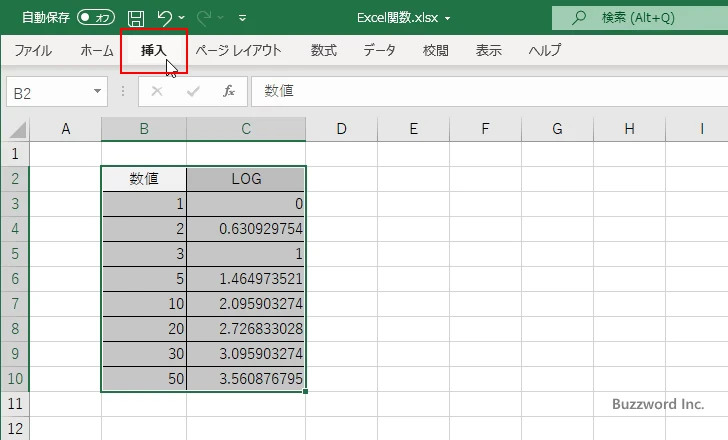Viewport: 728px width, 440px height.
Task: Click cell B6 containing 5
Action: click(144, 279)
